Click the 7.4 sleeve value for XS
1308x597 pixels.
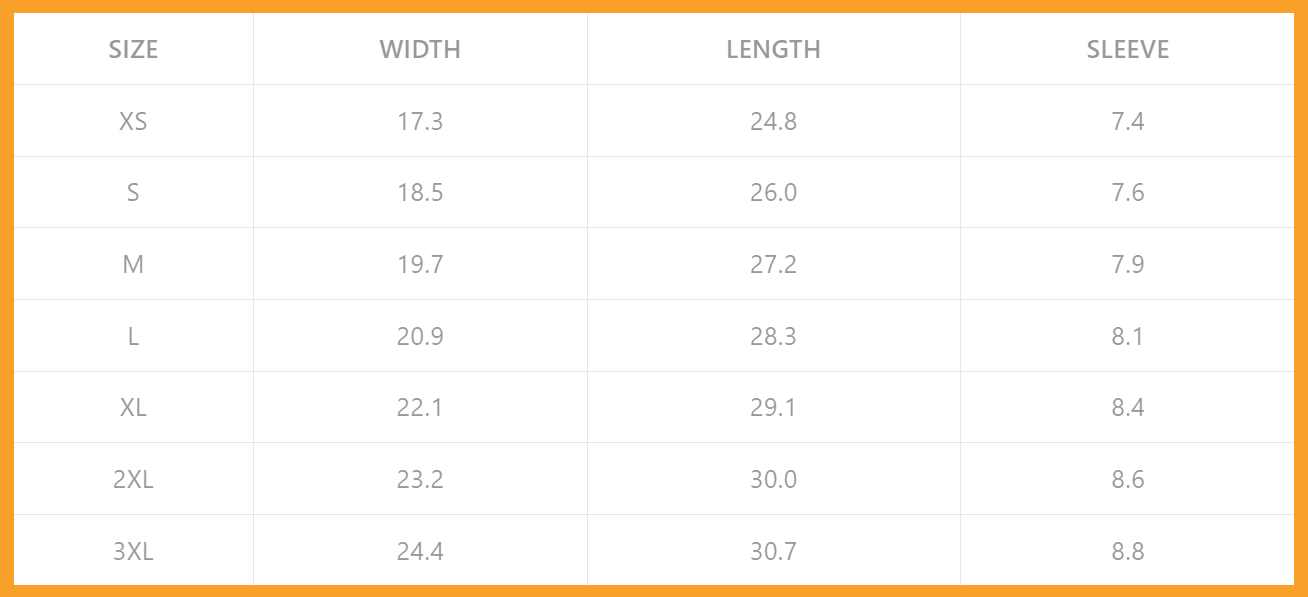tap(1127, 121)
